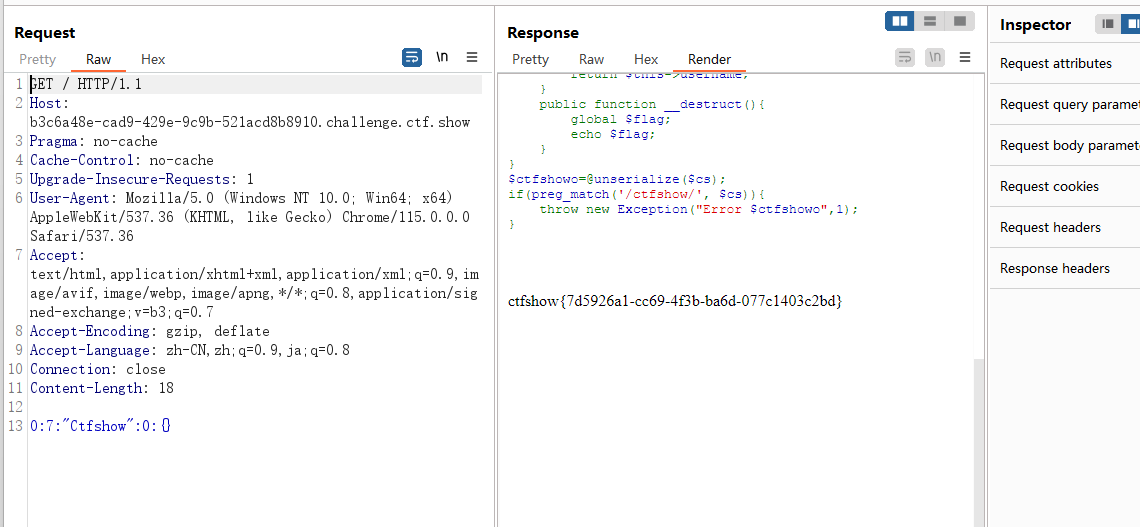This screenshot has height=527, width=1140.
Task: Select top-bottom stacked layout icon
Action: tap(929, 21)
